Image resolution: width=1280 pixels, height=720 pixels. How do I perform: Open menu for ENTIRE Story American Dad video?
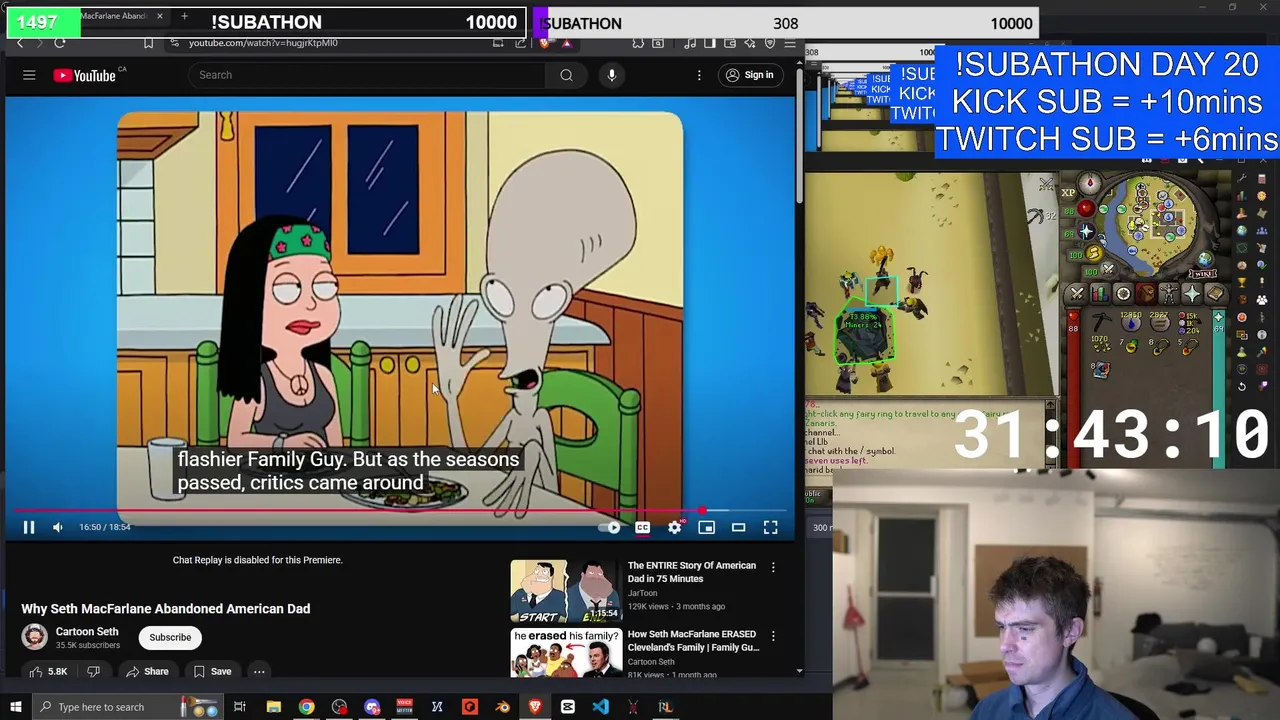[x=773, y=567]
